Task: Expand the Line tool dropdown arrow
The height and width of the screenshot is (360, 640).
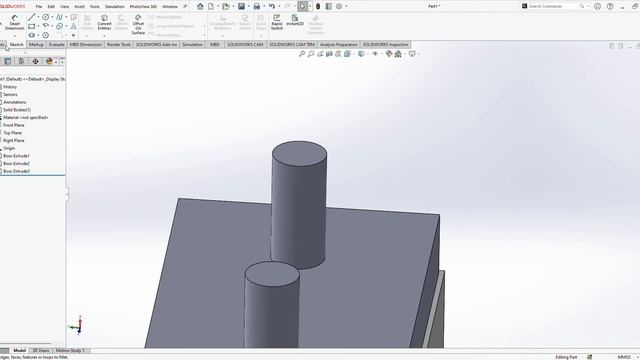Action: [x=38, y=17]
